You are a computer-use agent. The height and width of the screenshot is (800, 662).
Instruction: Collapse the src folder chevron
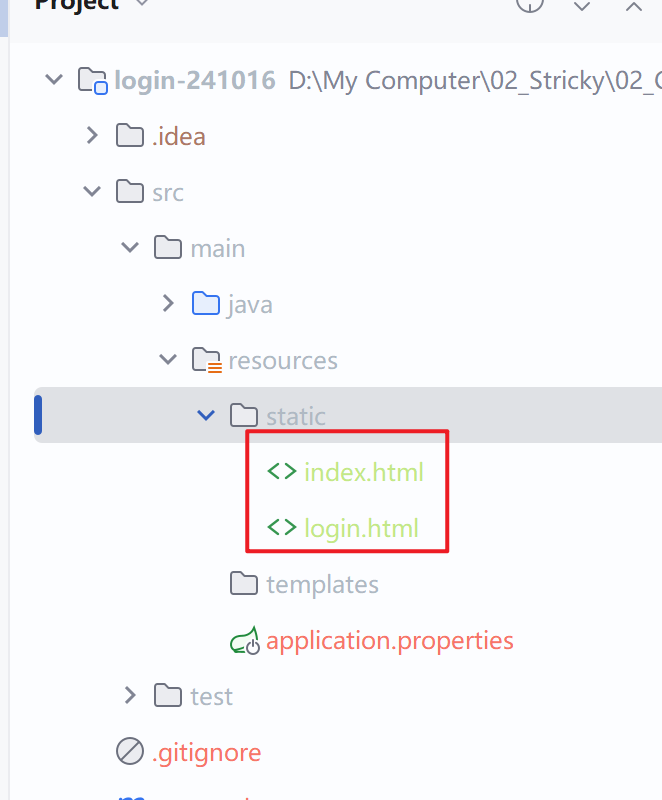tap(92, 191)
